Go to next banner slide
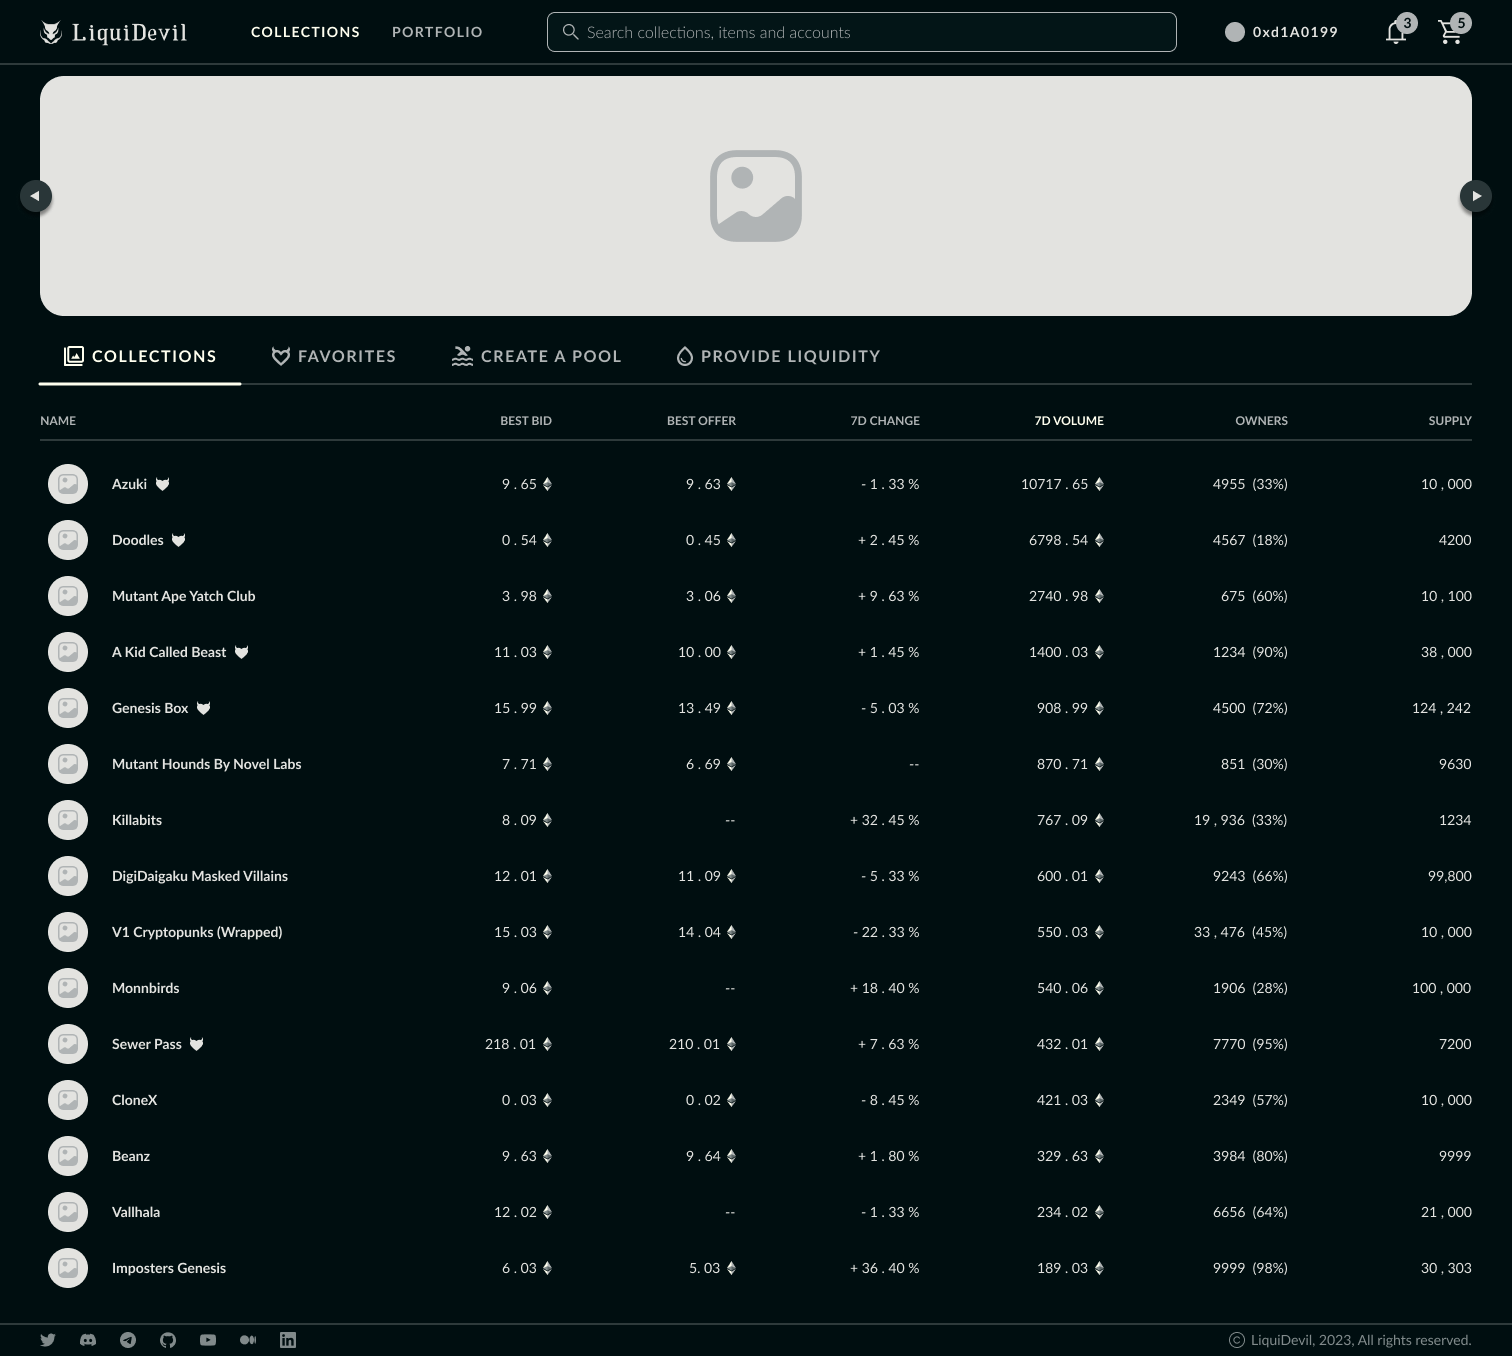This screenshot has height=1356, width=1512. point(1476,196)
